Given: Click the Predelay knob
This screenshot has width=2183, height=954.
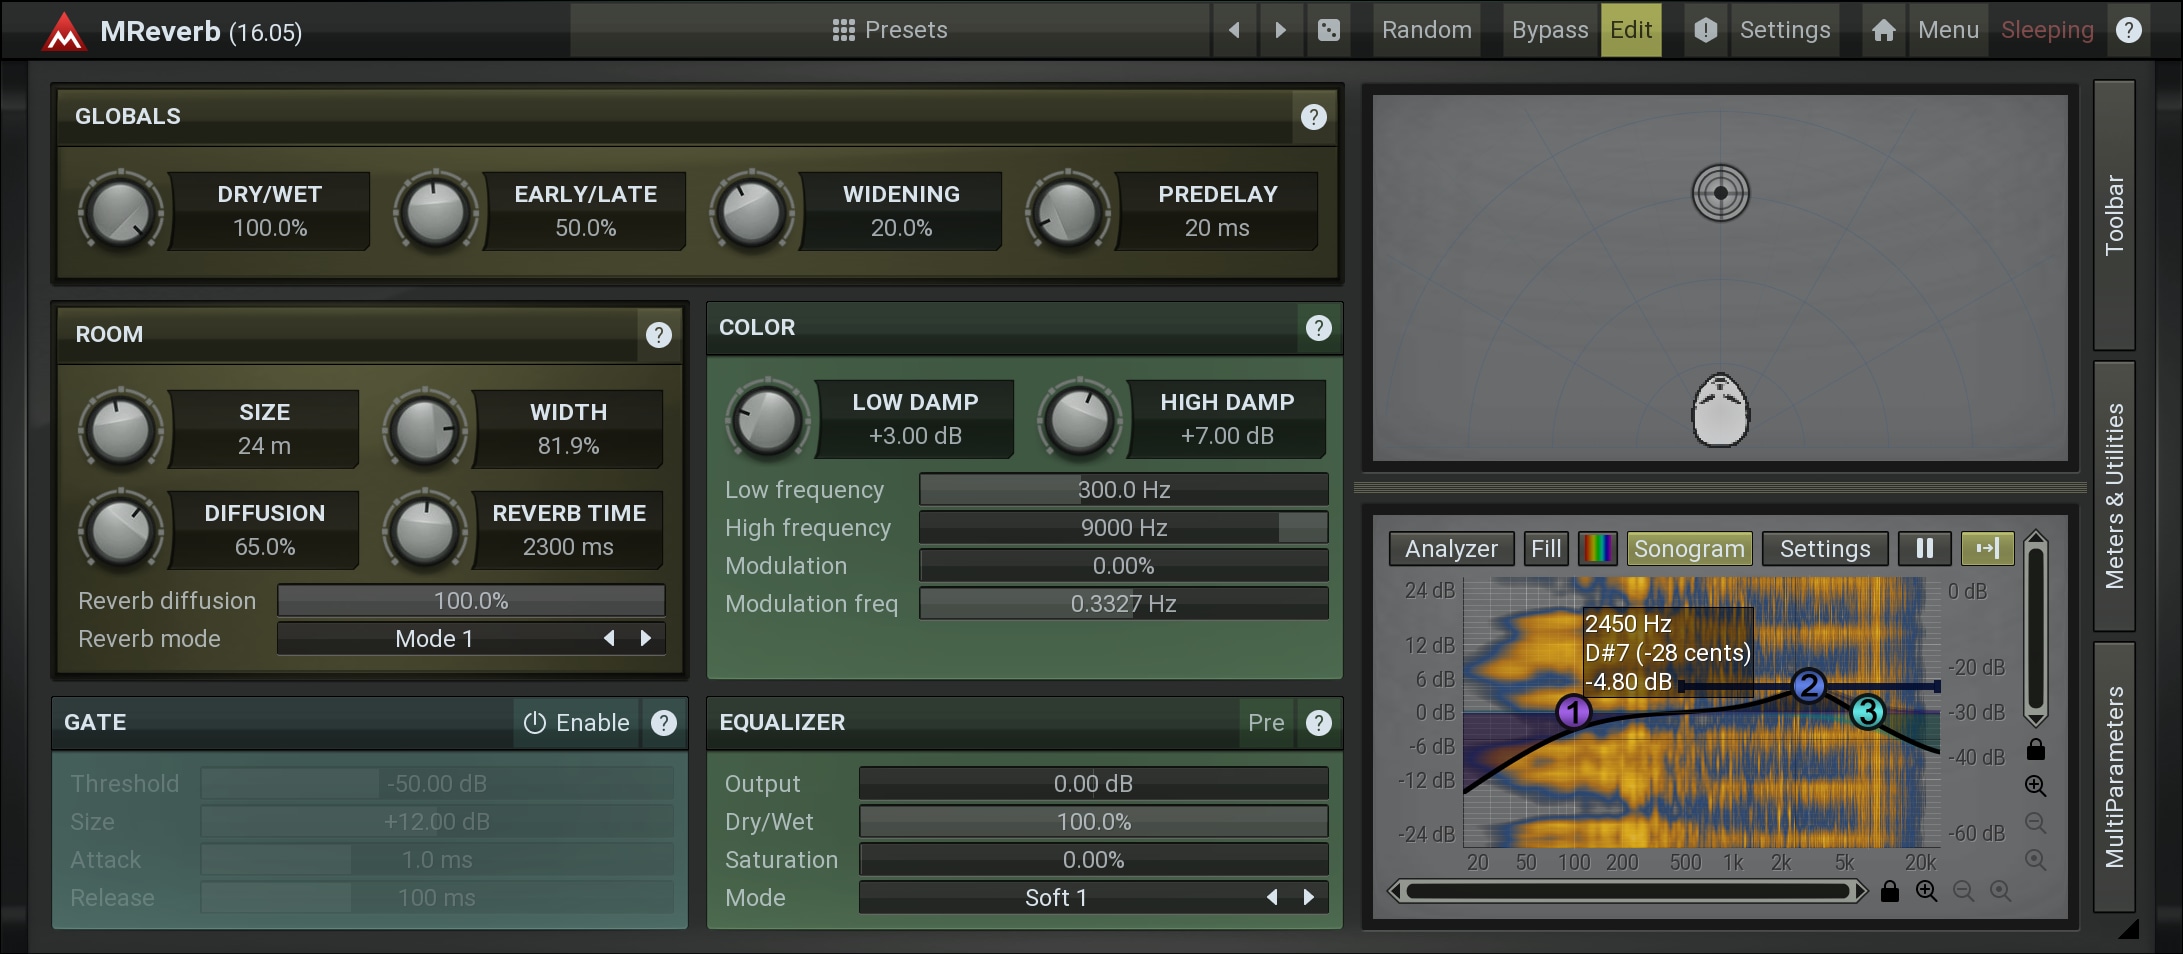Looking at the screenshot, I should click(1068, 212).
